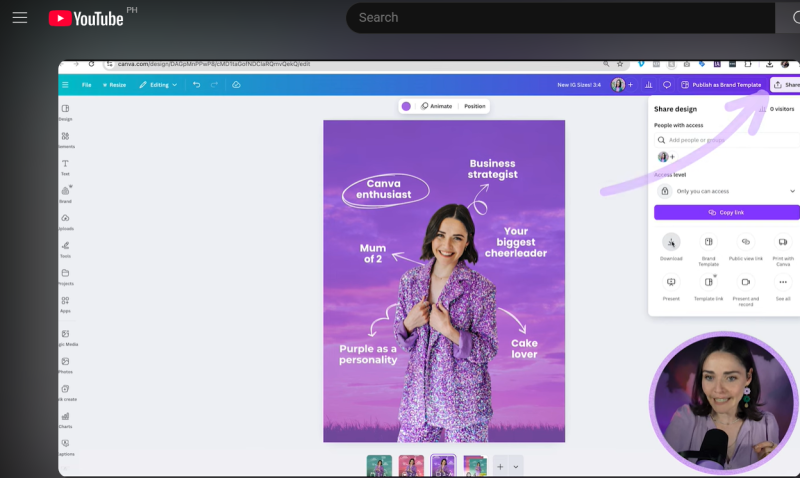800x478 pixels.
Task: Open the Brand panel
Action: pos(65,194)
